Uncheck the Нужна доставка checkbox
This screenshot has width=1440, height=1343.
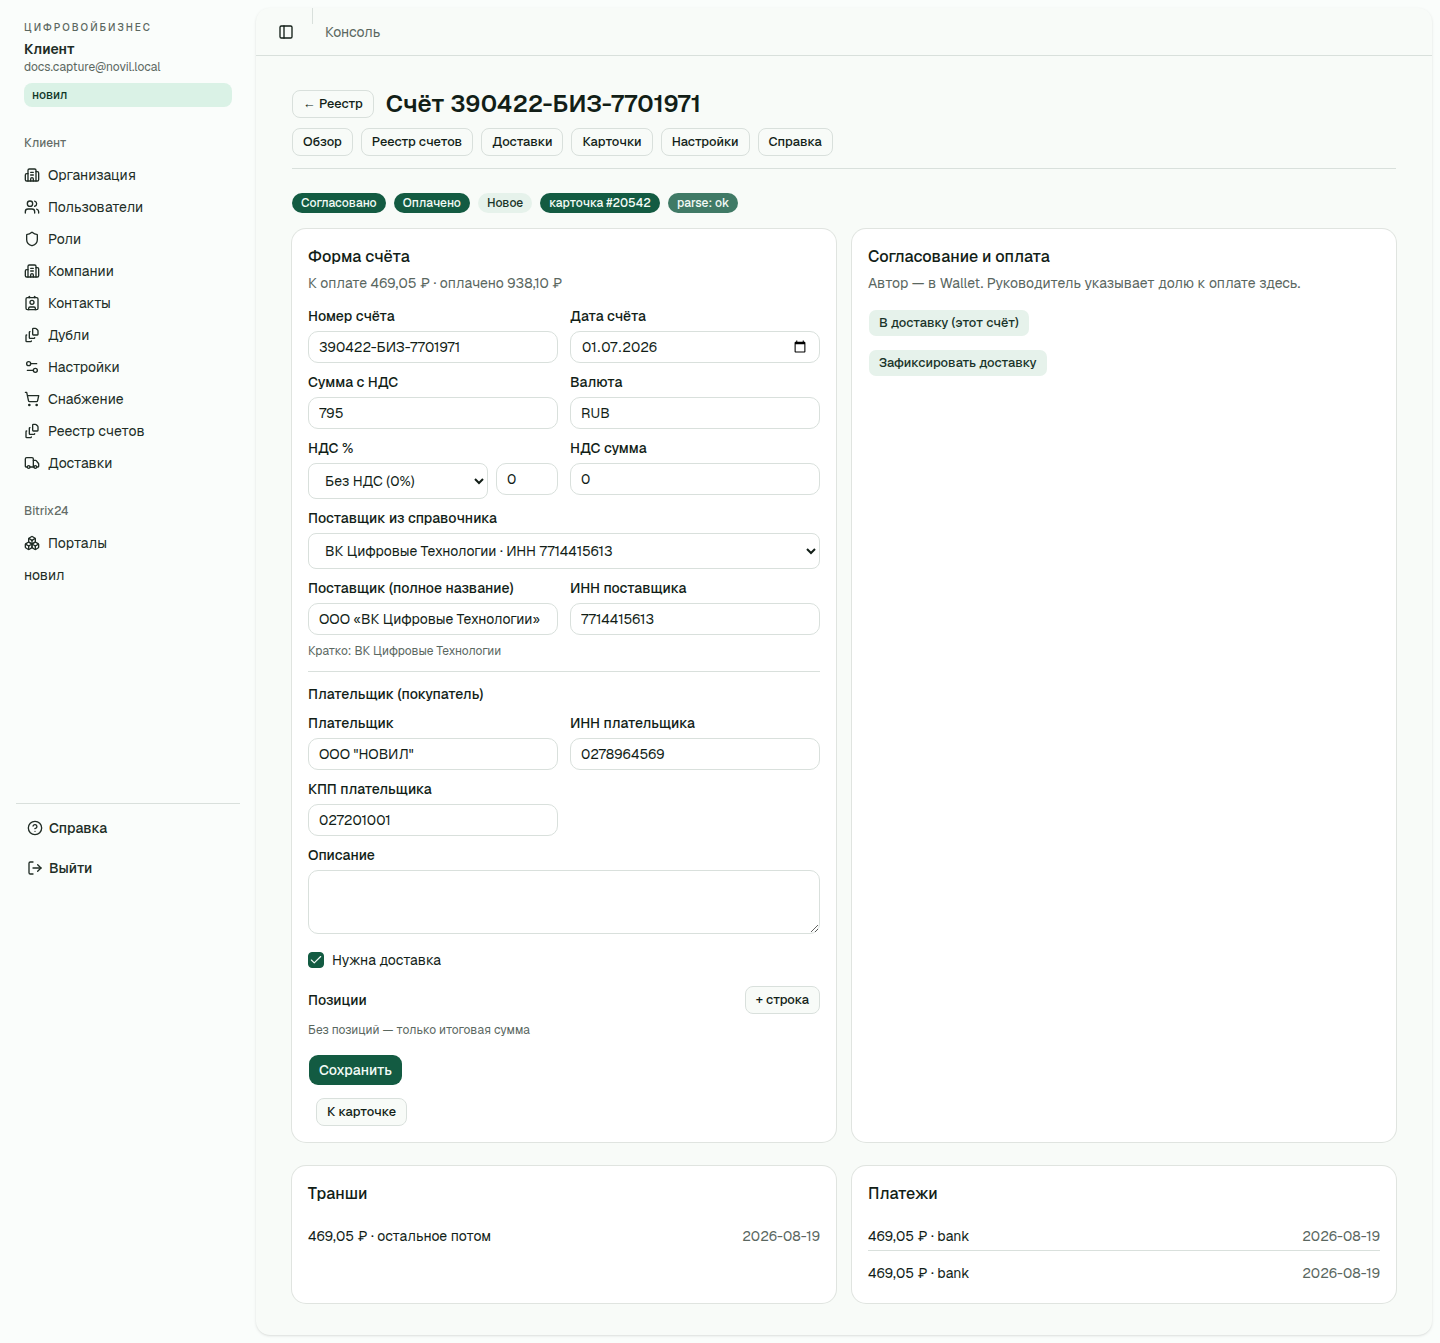(x=316, y=960)
